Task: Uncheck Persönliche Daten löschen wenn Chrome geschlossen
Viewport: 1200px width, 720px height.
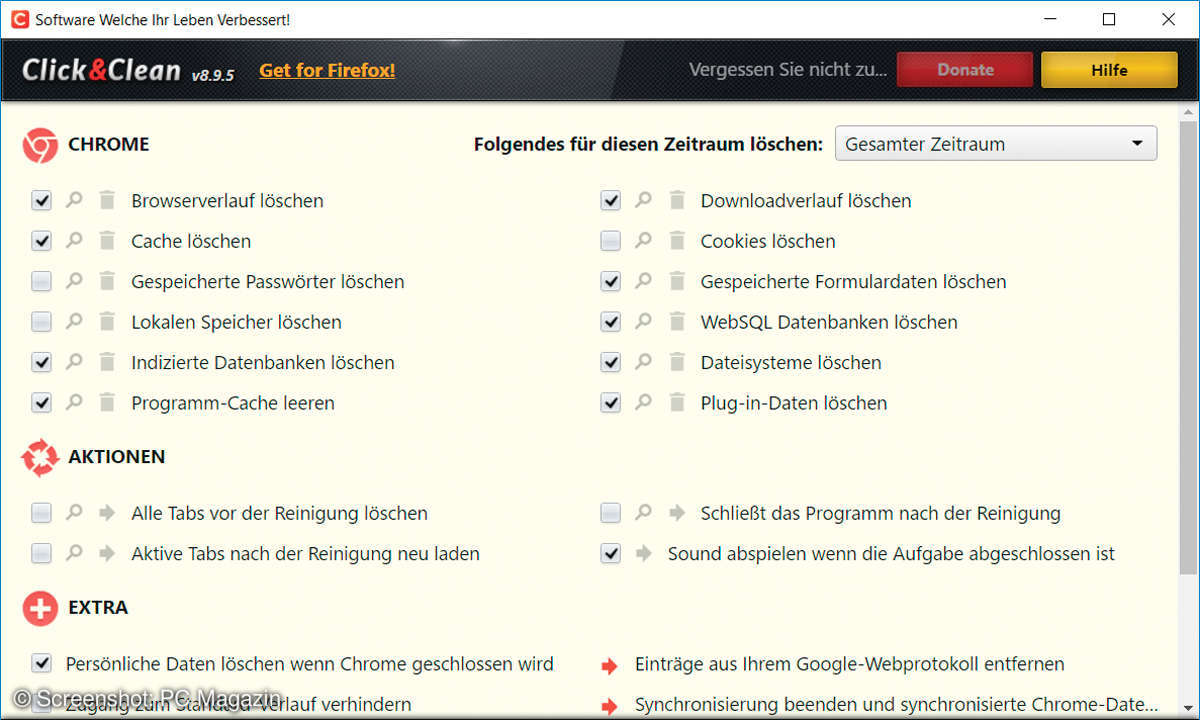Action: 41,663
